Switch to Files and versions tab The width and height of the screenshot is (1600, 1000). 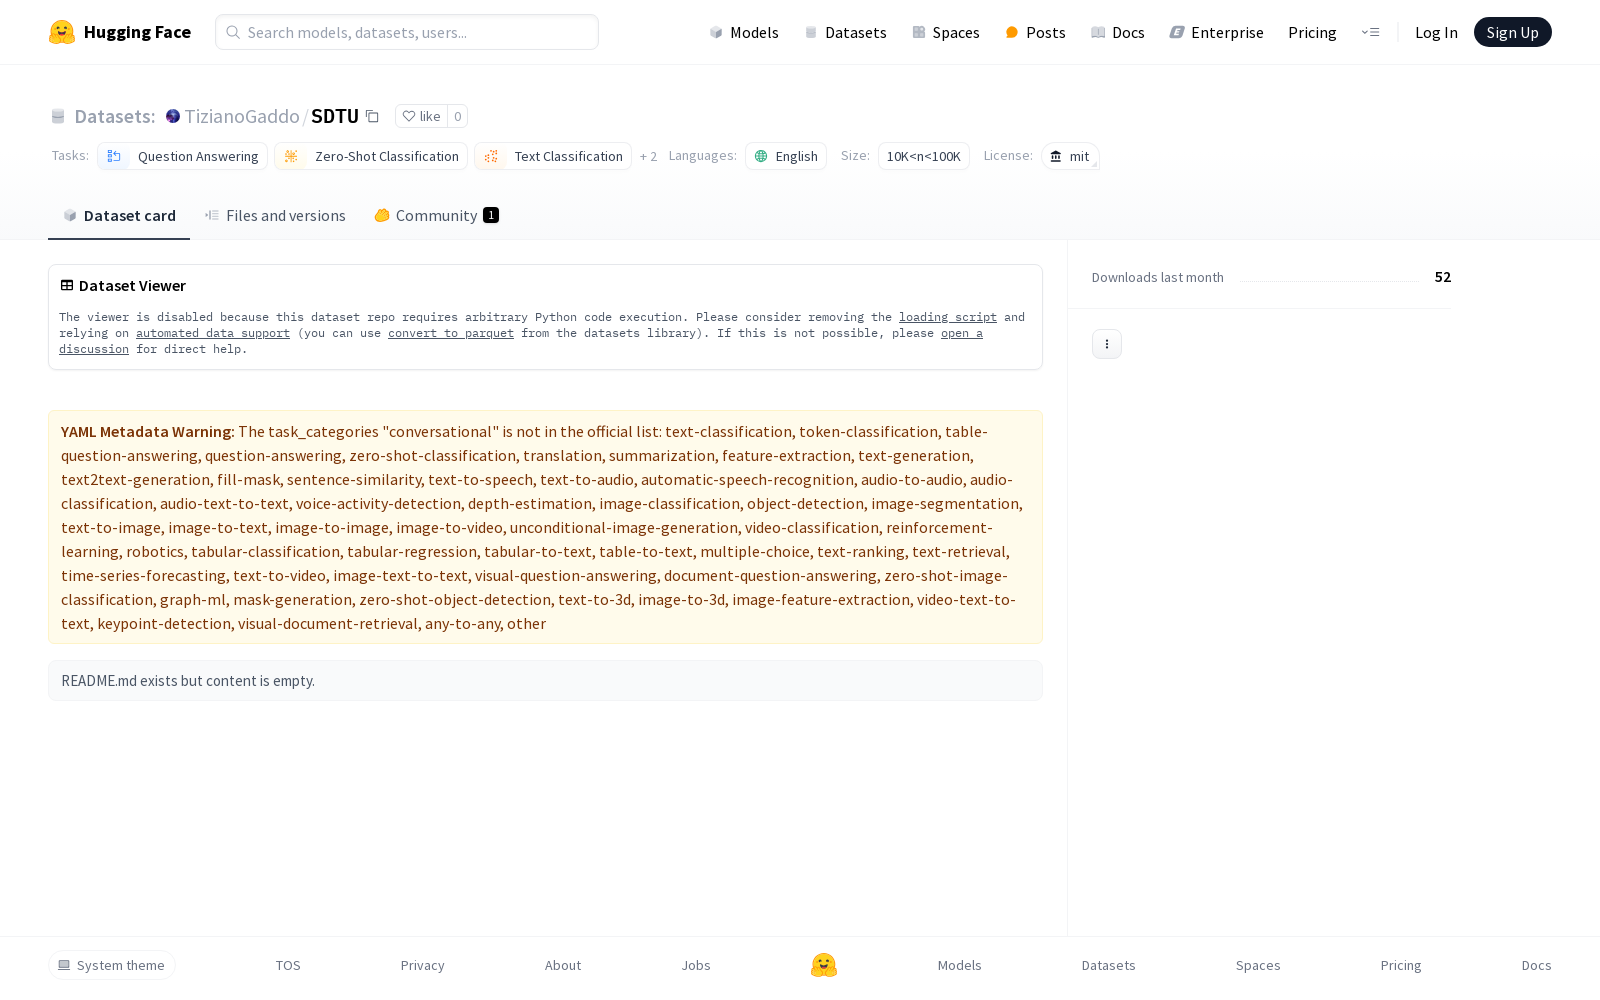275,215
